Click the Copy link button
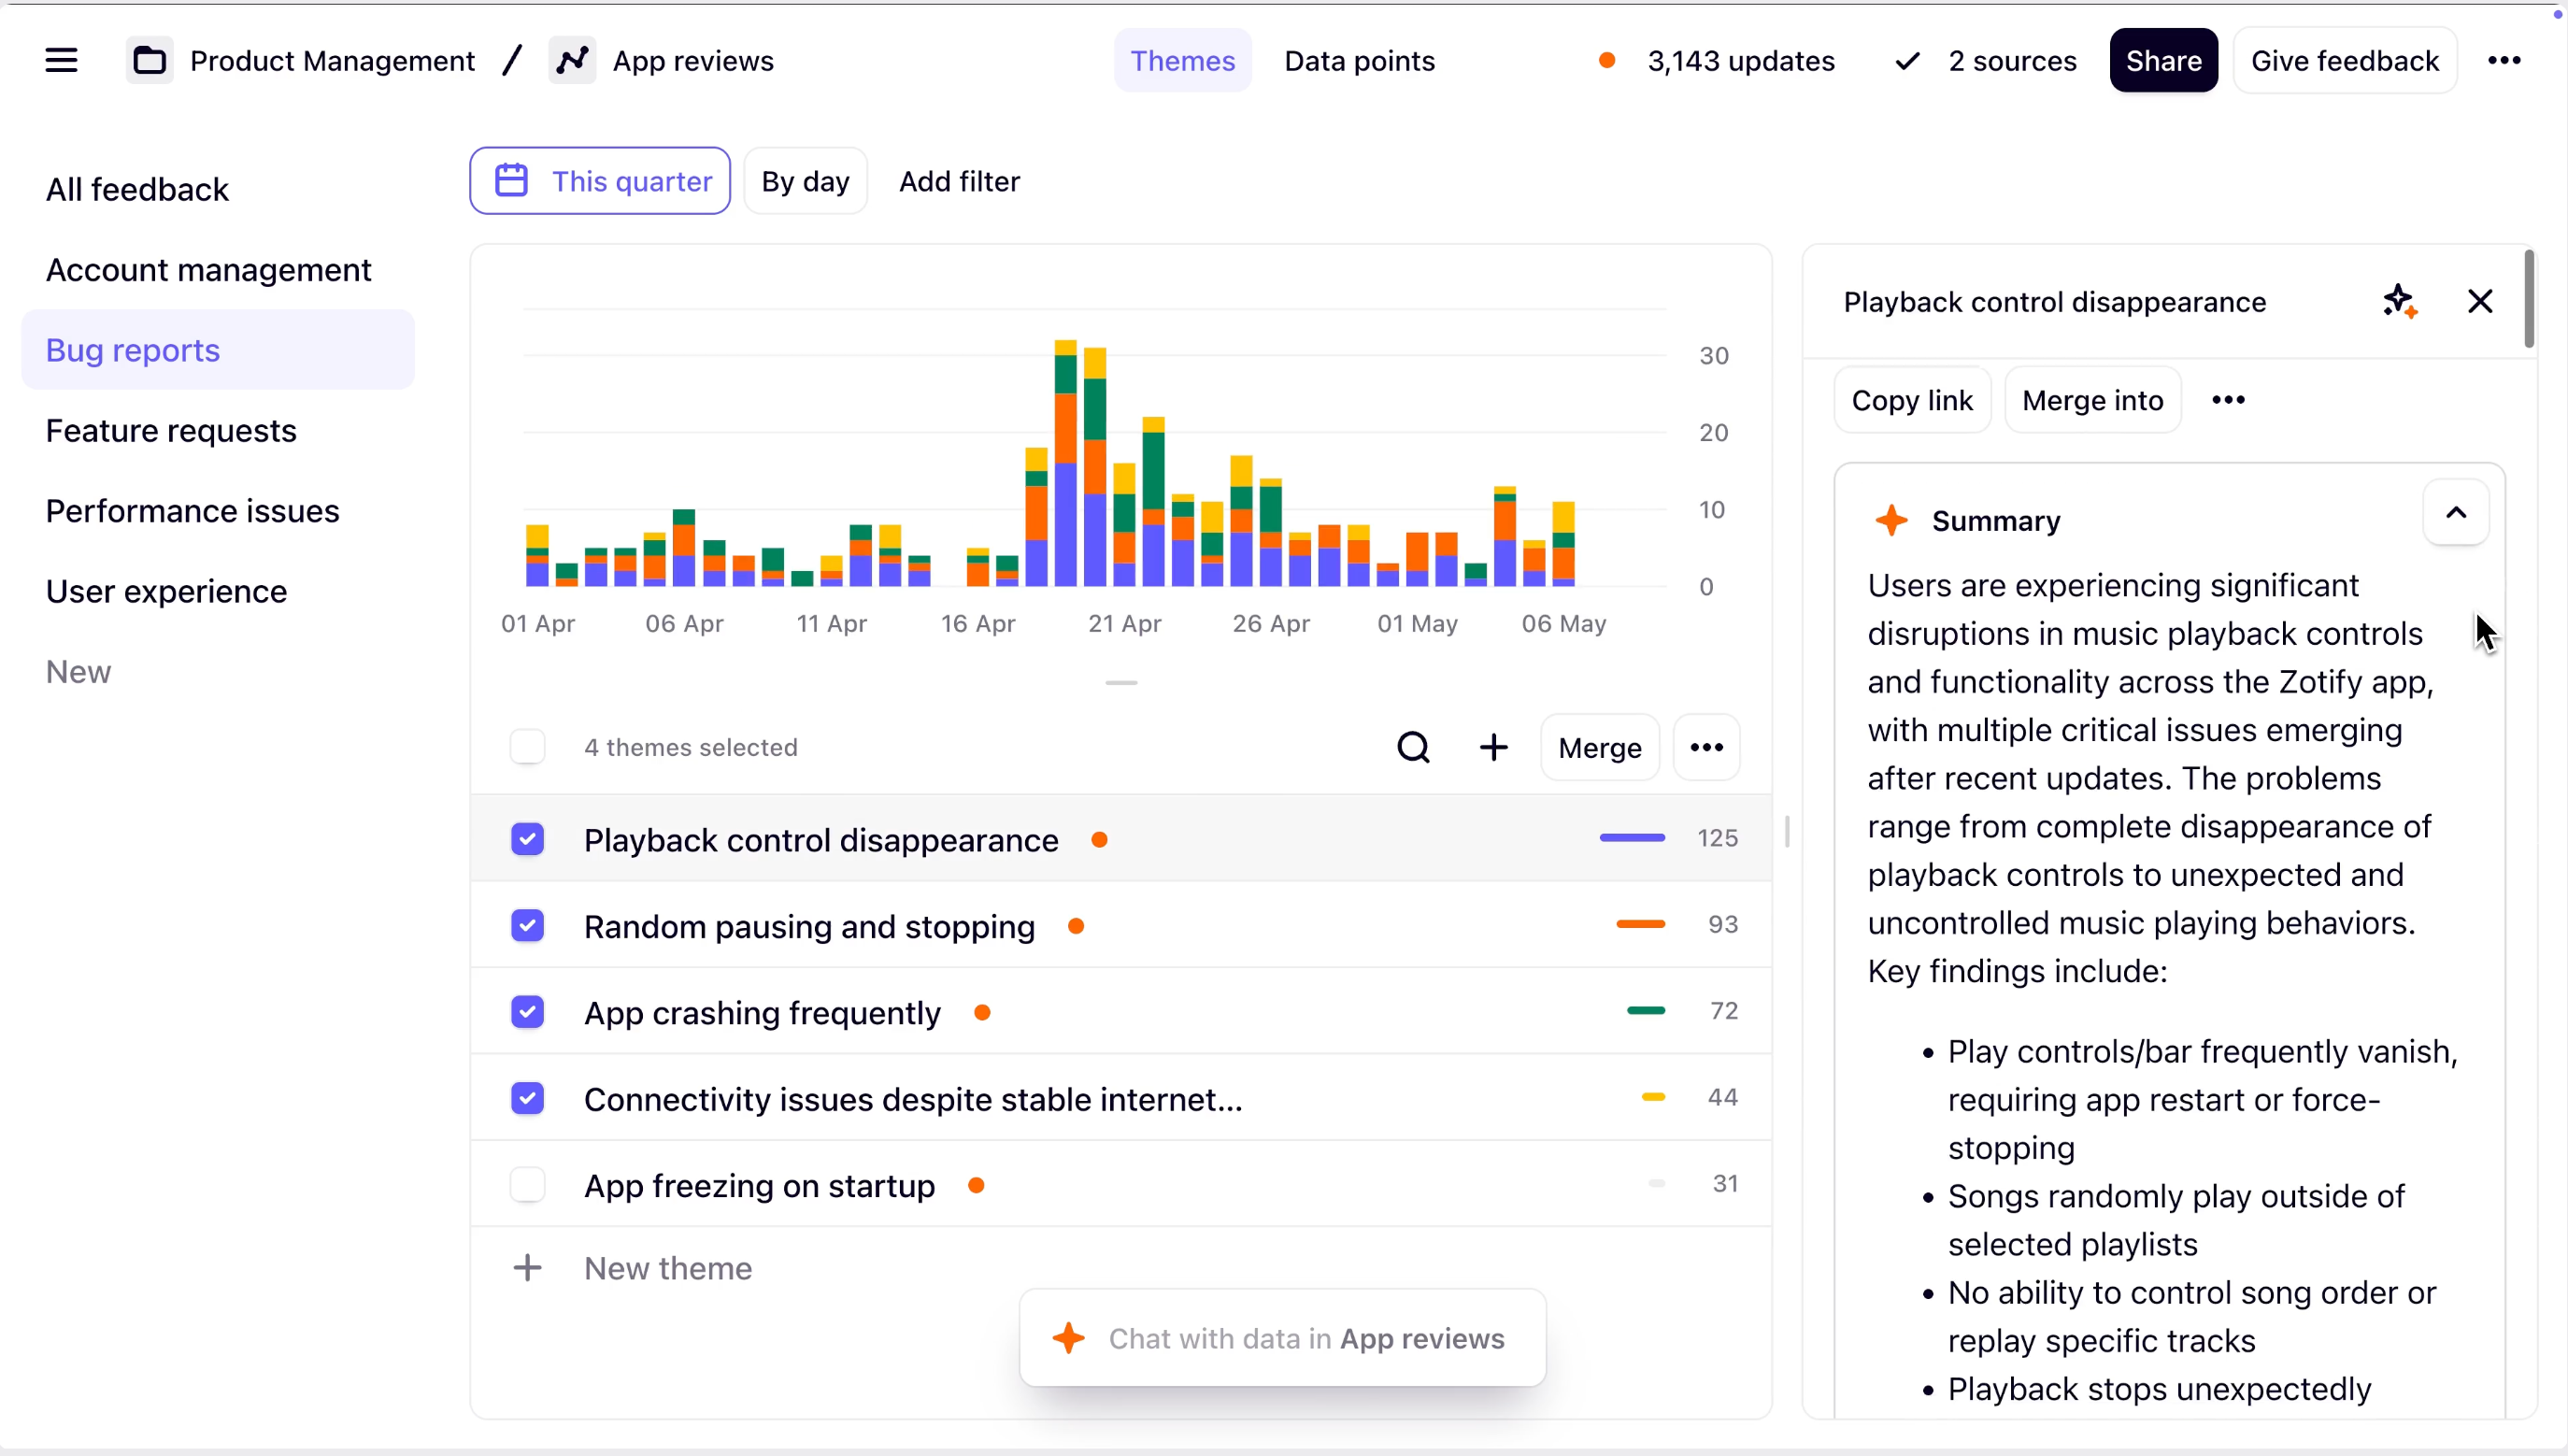The image size is (2568, 1456). click(x=1912, y=400)
